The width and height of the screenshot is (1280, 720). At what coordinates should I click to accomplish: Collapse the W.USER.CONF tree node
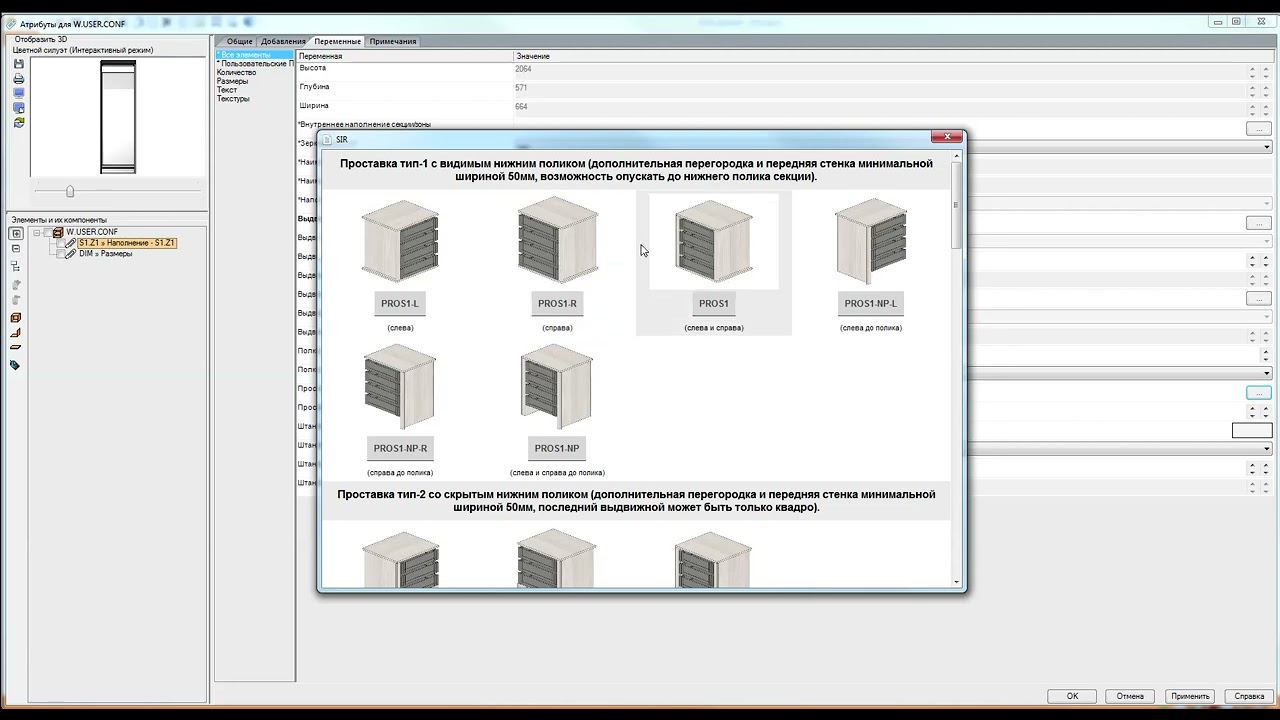point(37,232)
